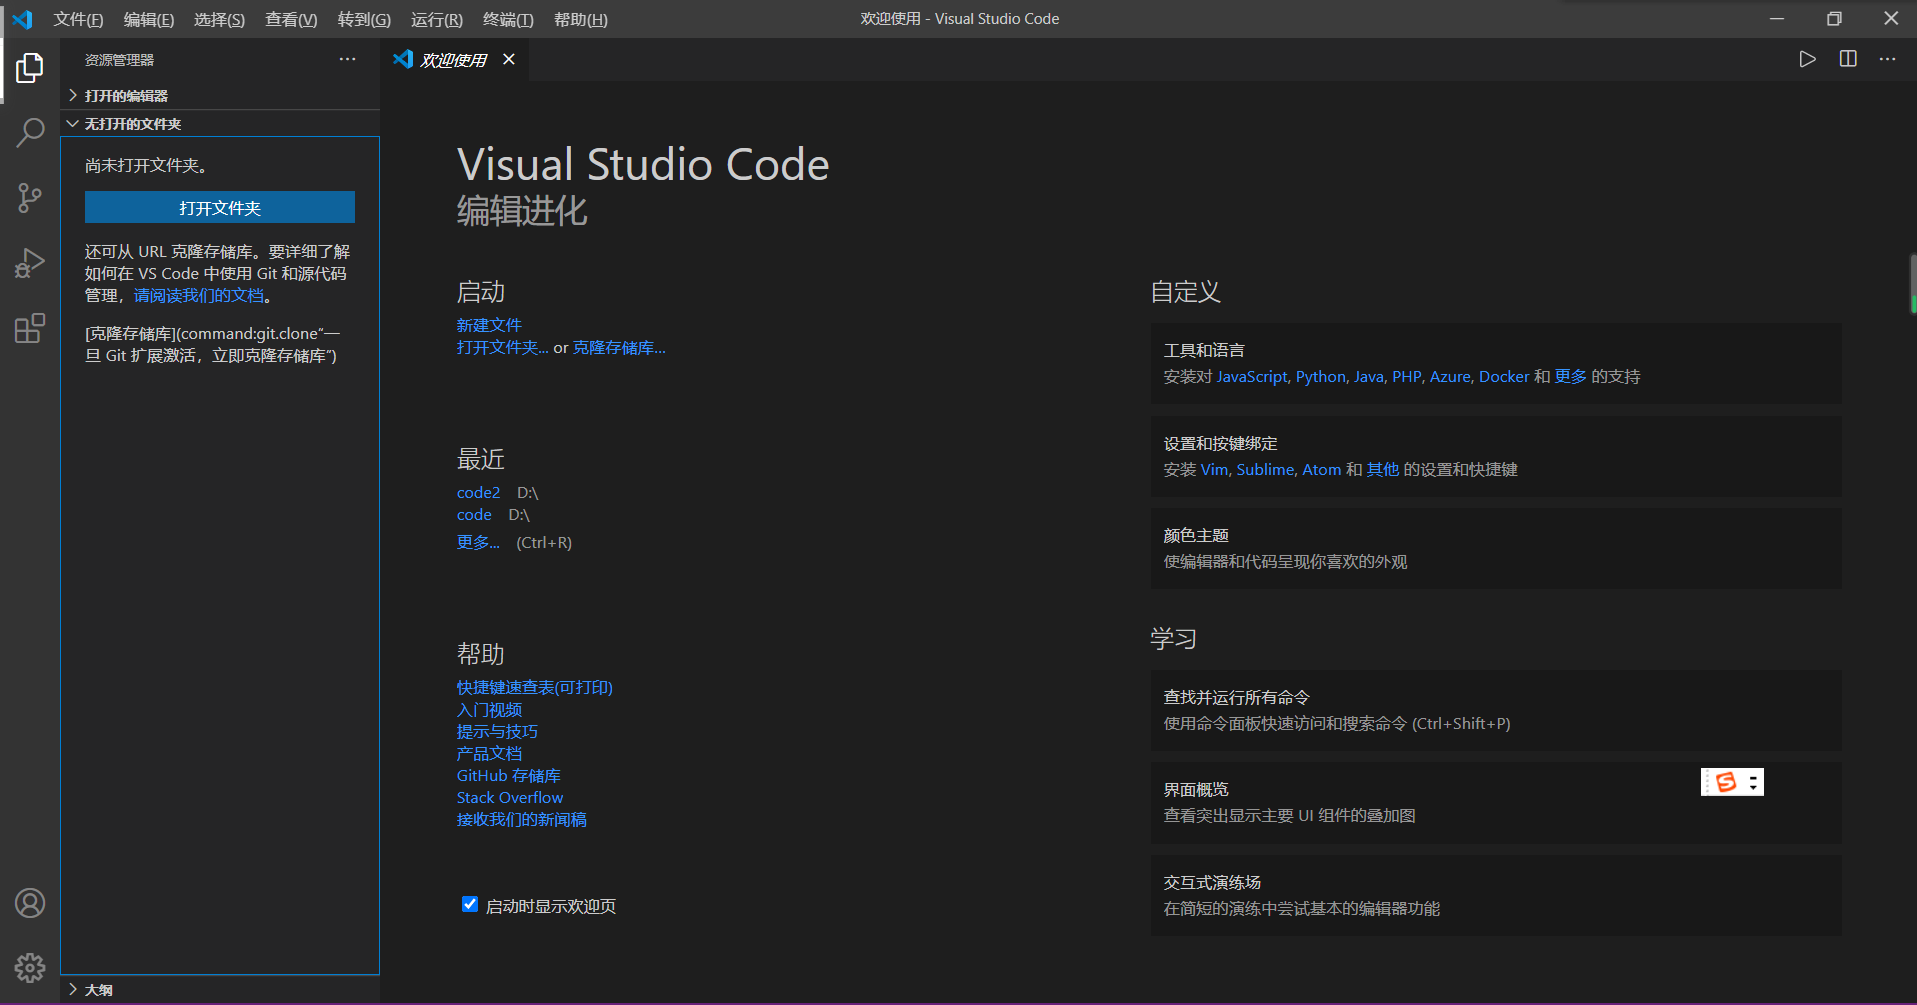This screenshot has height=1005, width=1917.
Task: Open the 编辑(E) menu
Action: tap(149, 19)
